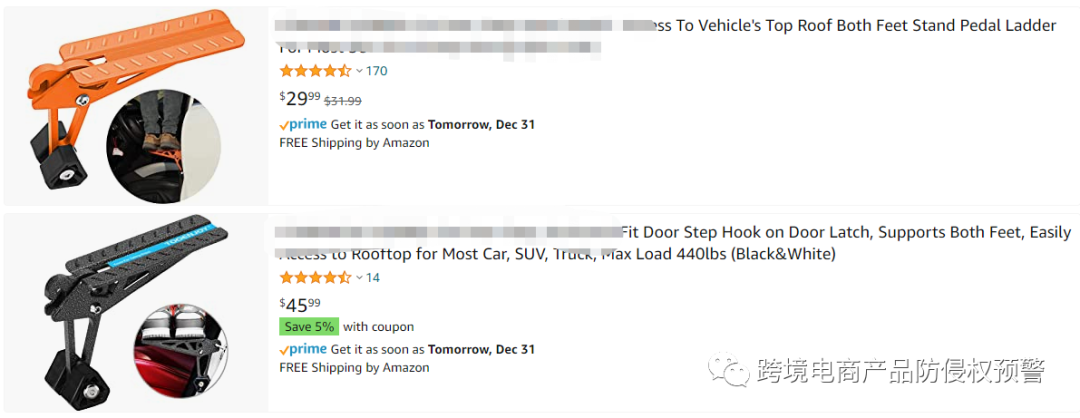Open the 14 customer reviews link
Viewport: 1080px width, 418px height.
[373, 277]
